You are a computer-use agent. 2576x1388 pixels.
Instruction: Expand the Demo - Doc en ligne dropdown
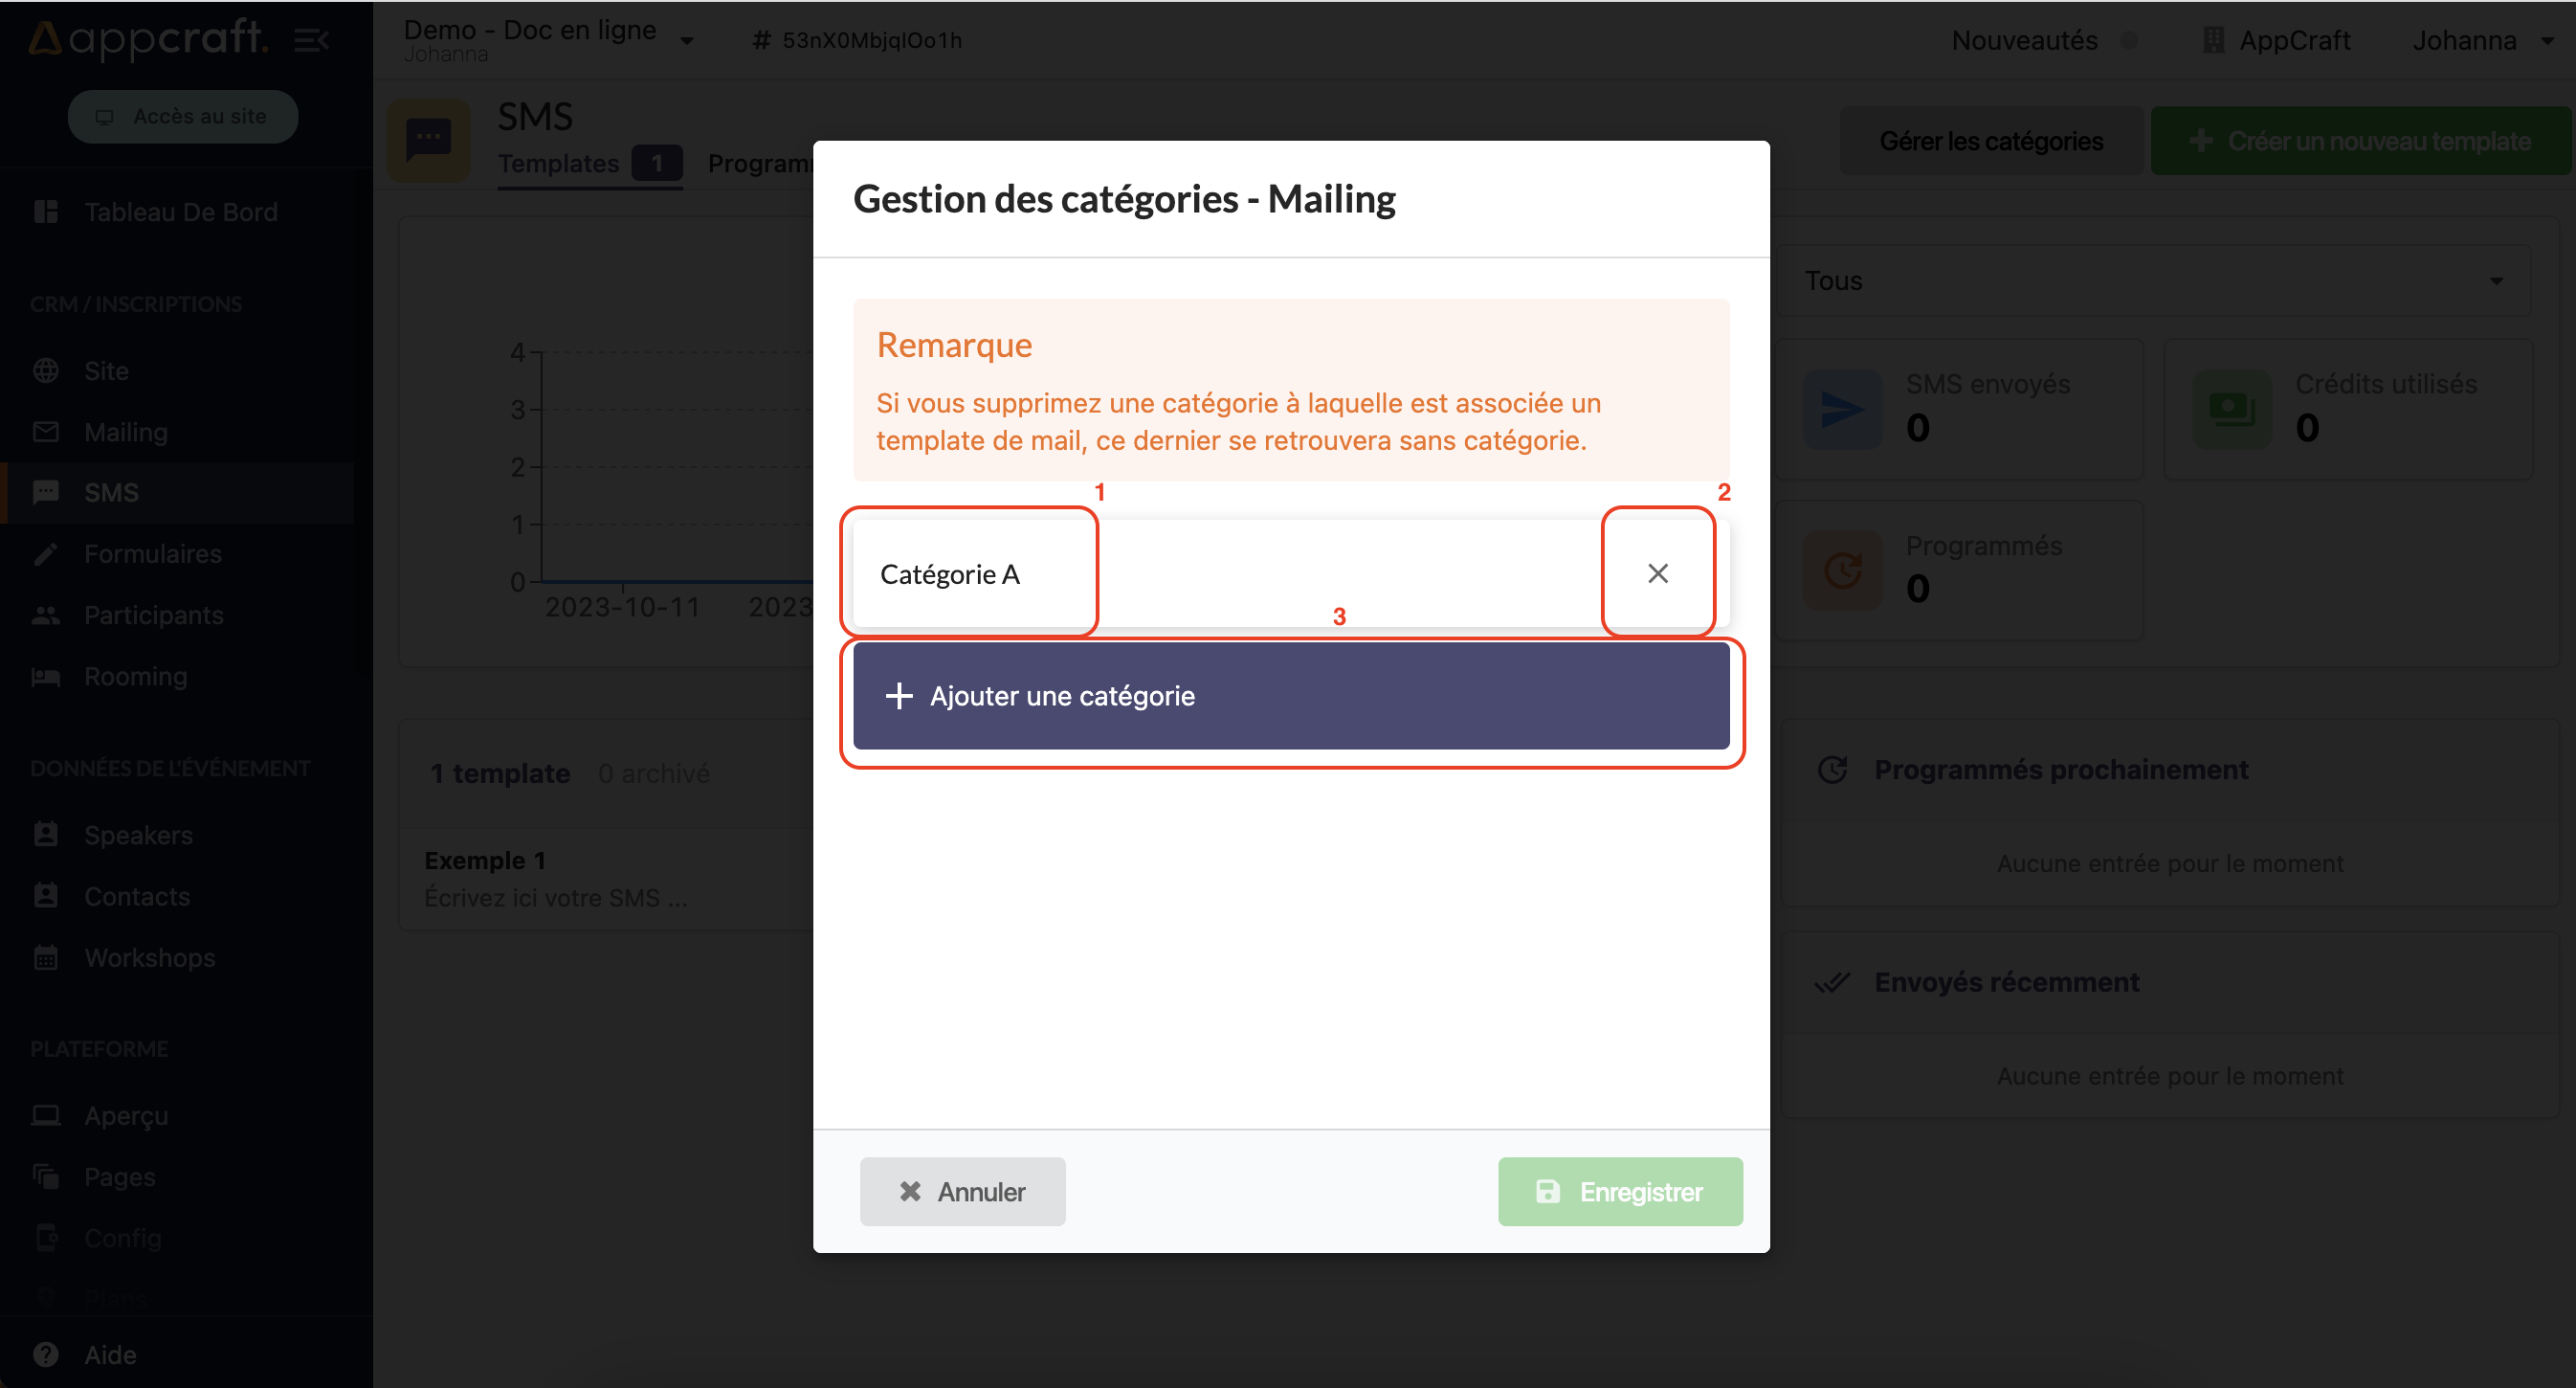687,40
